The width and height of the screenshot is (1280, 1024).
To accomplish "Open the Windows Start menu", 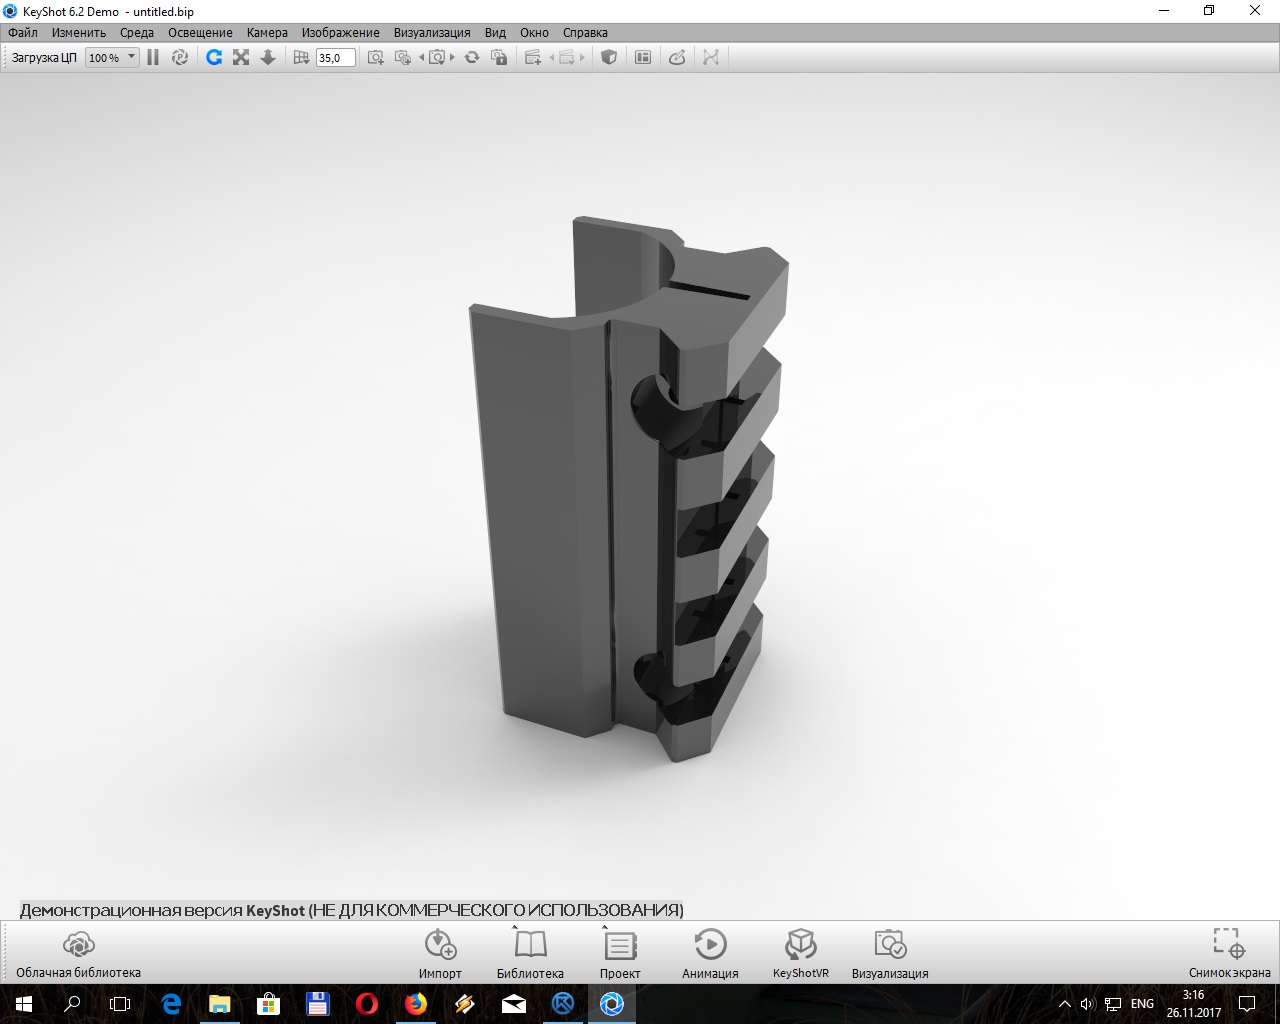I will point(24,1004).
